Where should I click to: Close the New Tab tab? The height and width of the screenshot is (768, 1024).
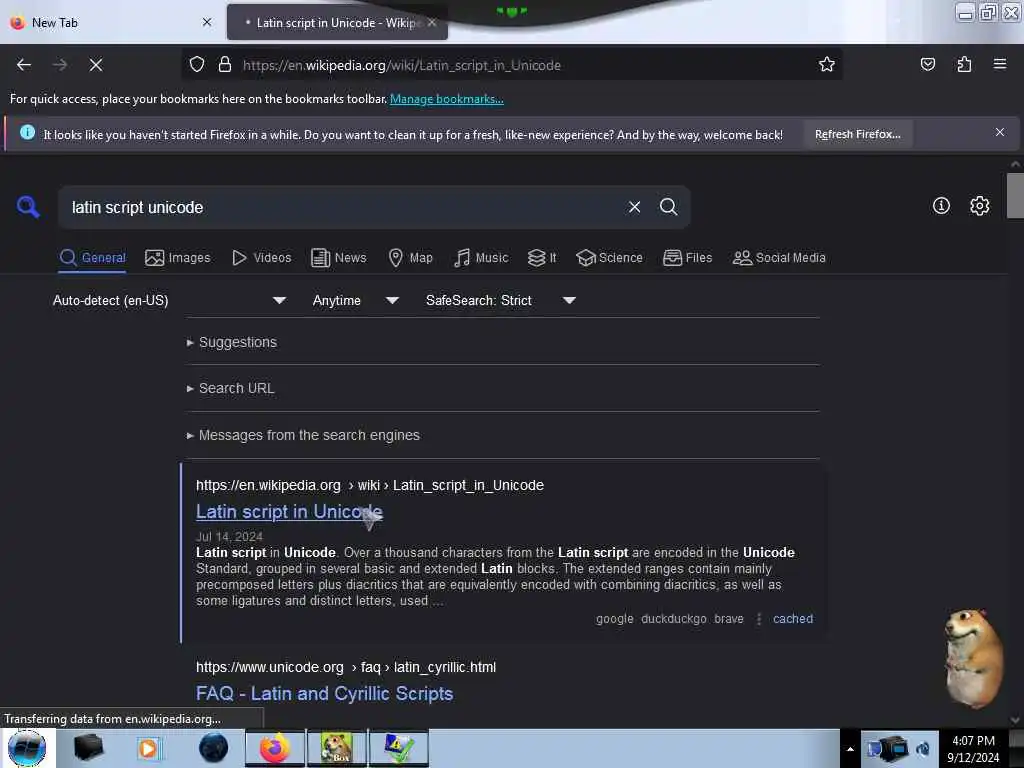[206, 22]
